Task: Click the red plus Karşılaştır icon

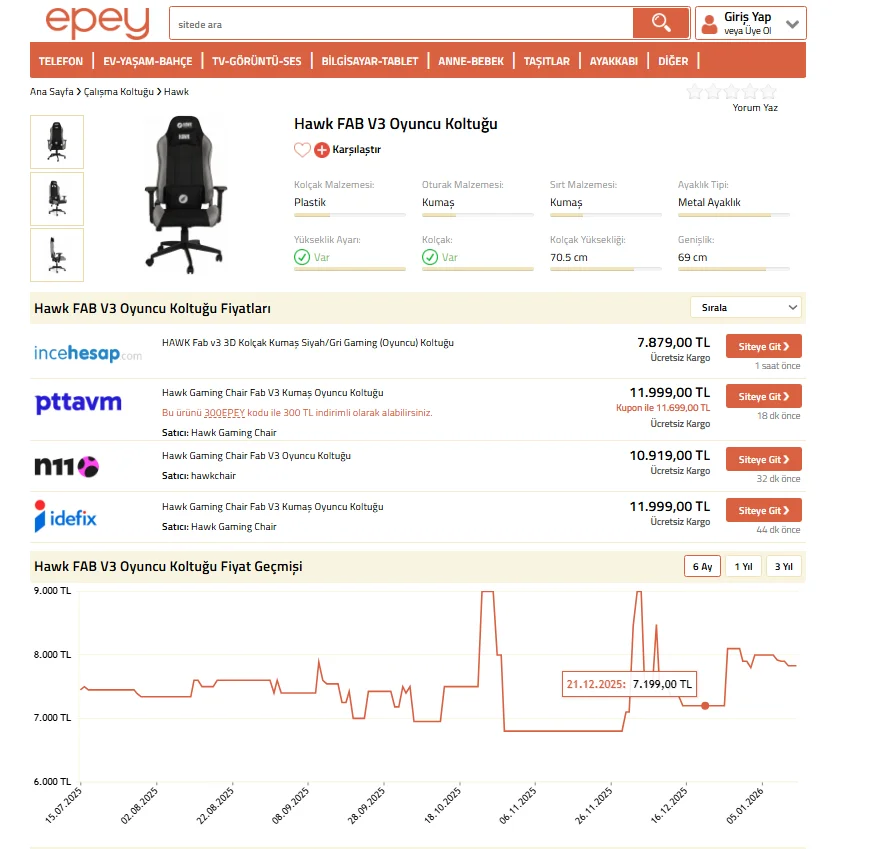Action: pos(322,150)
